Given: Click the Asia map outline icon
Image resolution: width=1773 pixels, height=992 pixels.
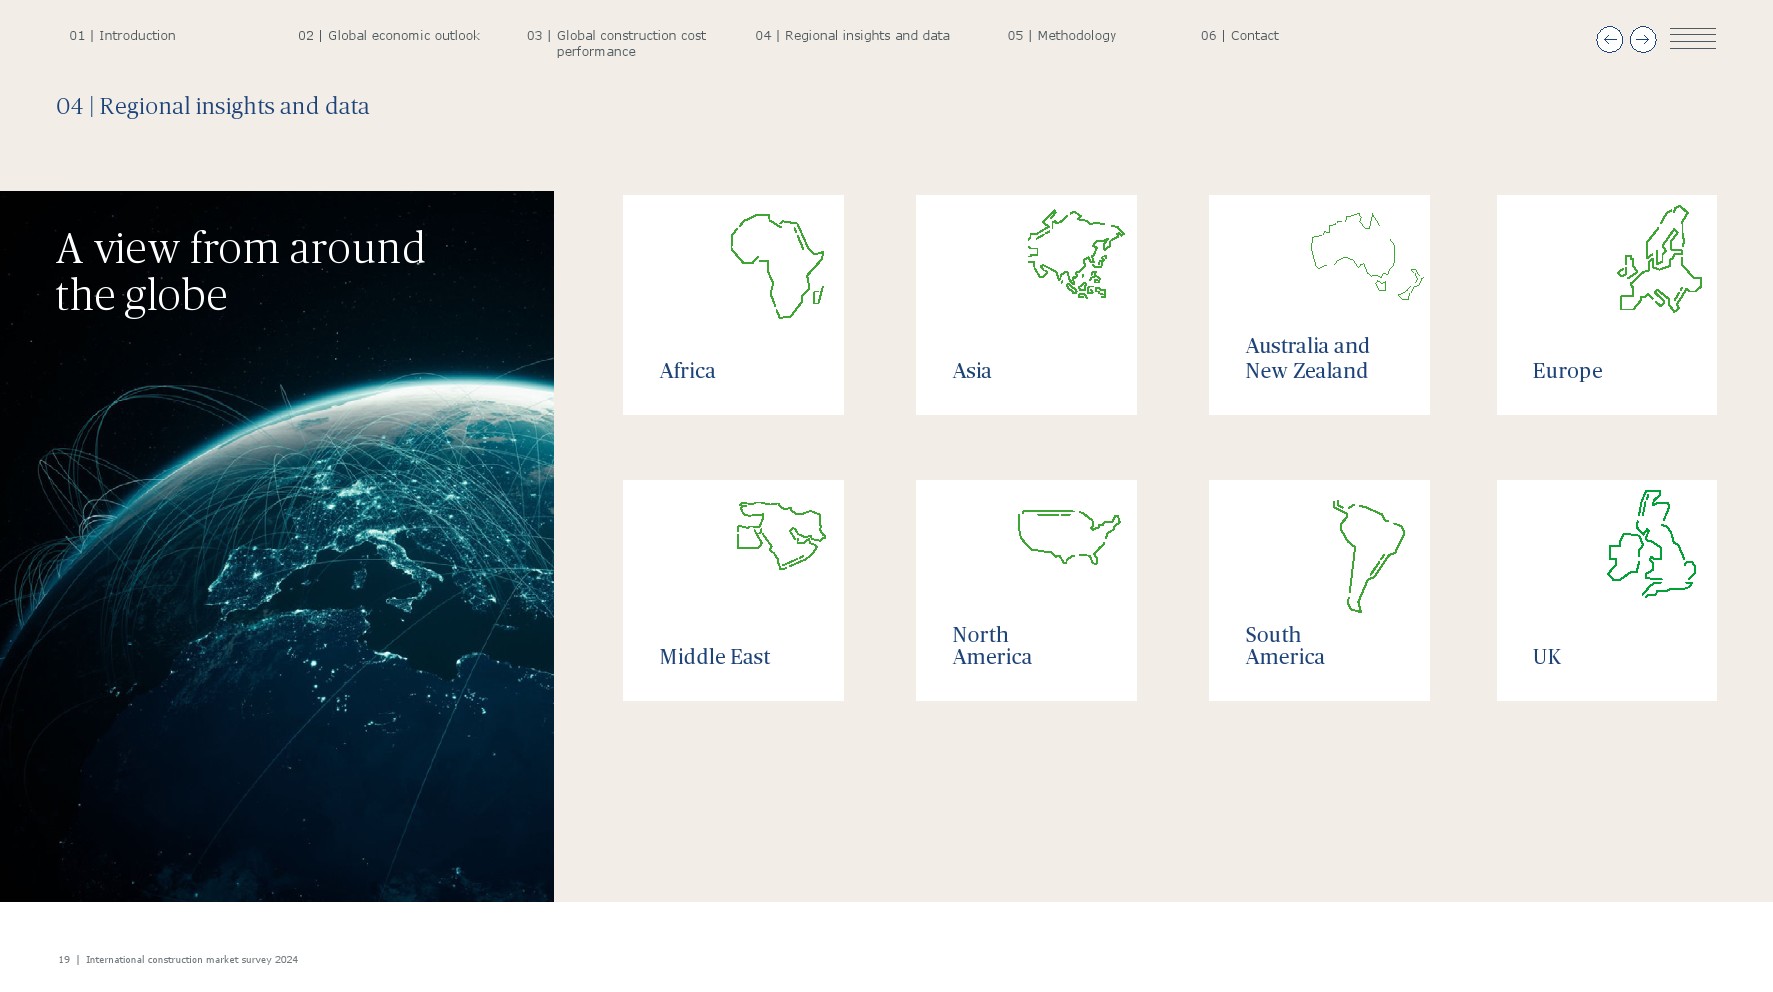Looking at the screenshot, I should 1075,254.
